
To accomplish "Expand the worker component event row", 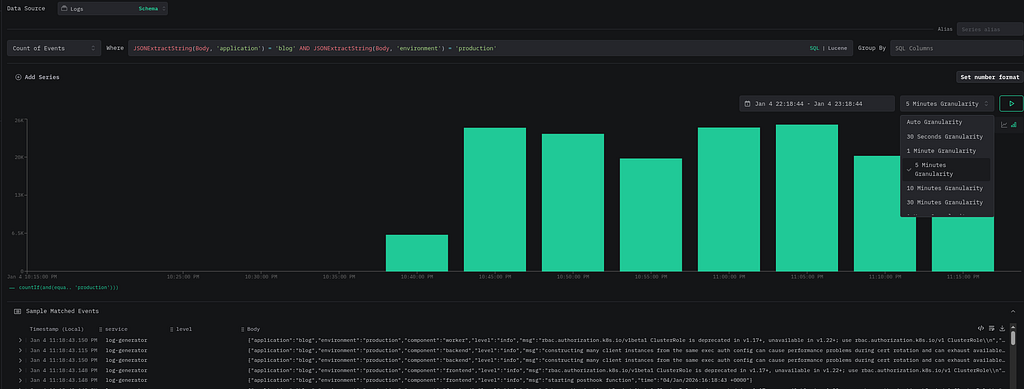I will click(x=20, y=341).
